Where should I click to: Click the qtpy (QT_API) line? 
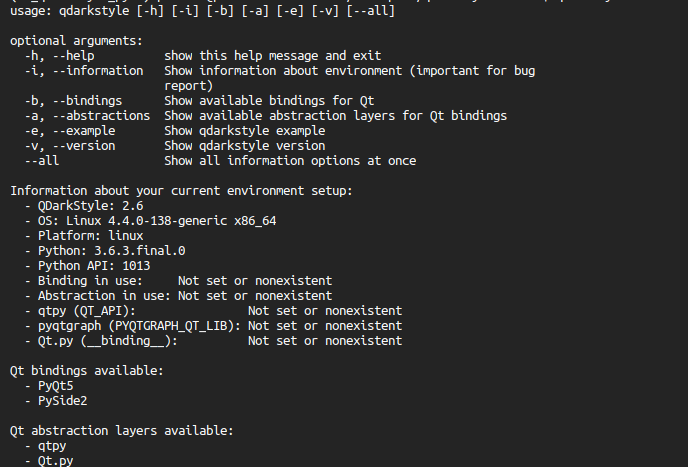(x=213, y=311)
